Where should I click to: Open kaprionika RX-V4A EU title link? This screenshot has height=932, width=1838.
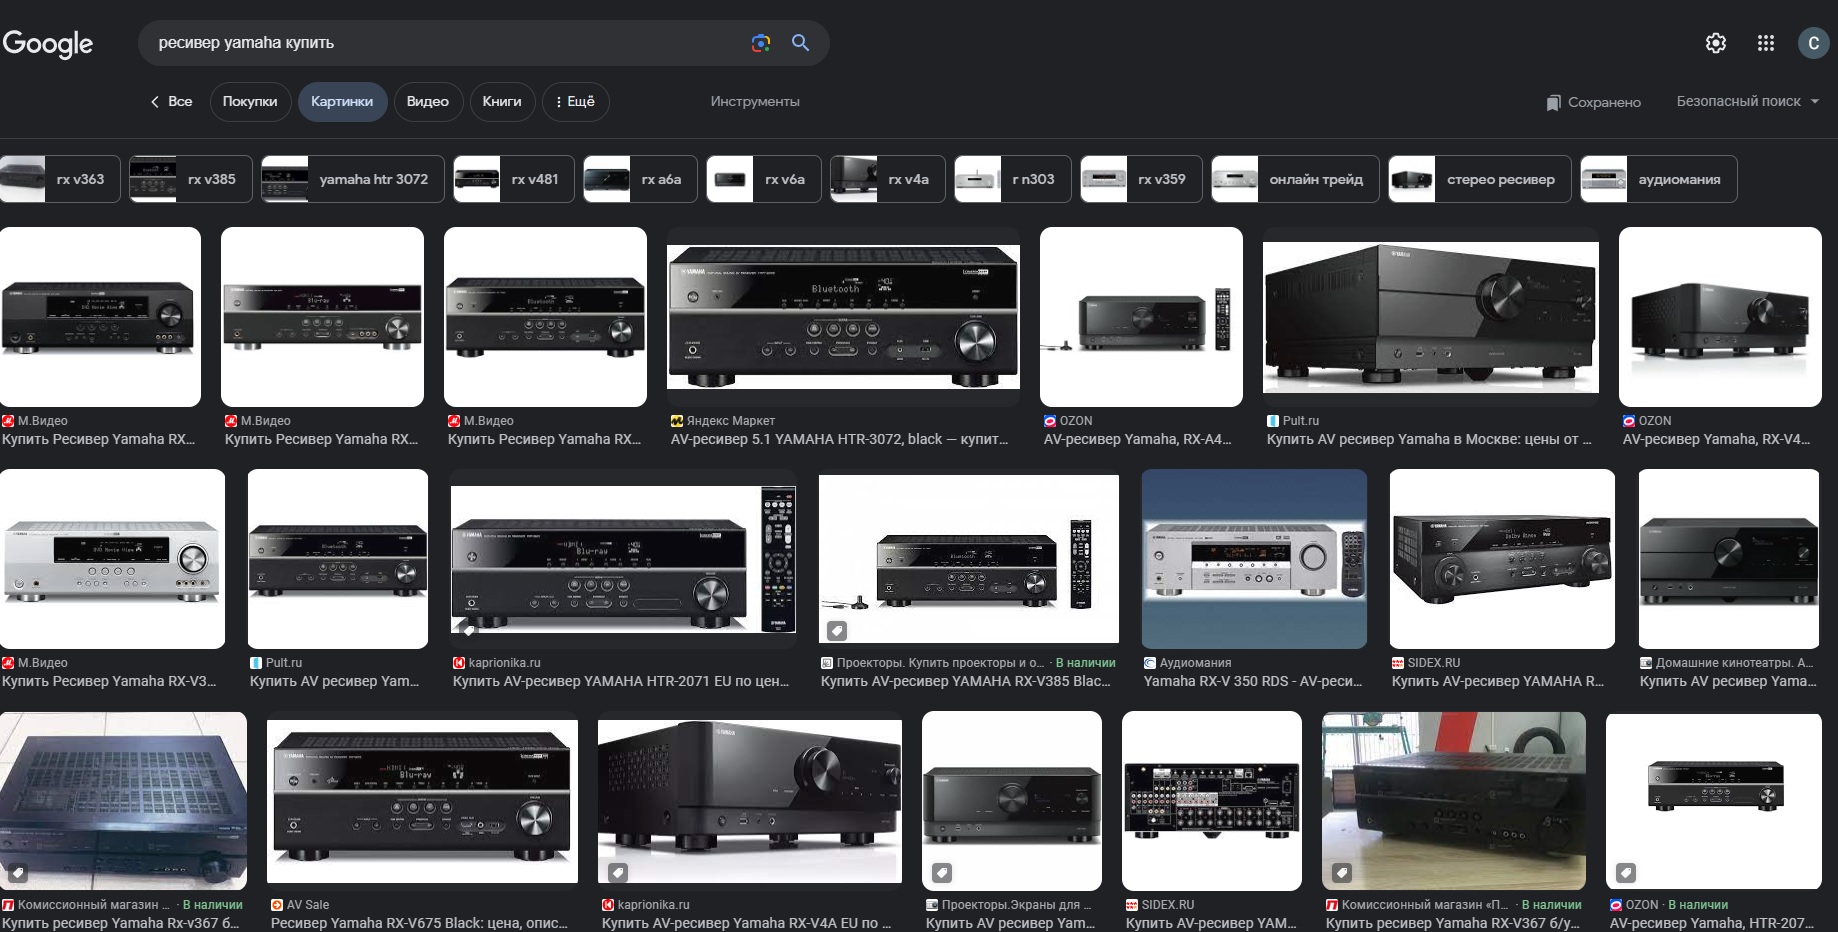point(746,923)
